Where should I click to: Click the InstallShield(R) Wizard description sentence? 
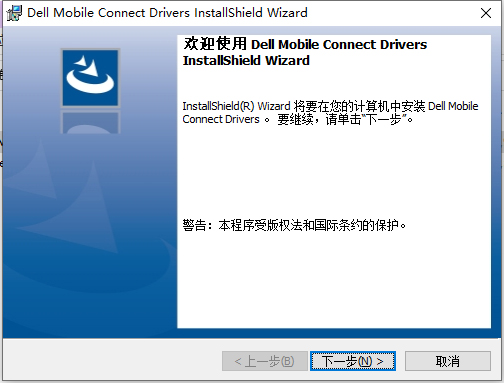(x=330, y=113)
